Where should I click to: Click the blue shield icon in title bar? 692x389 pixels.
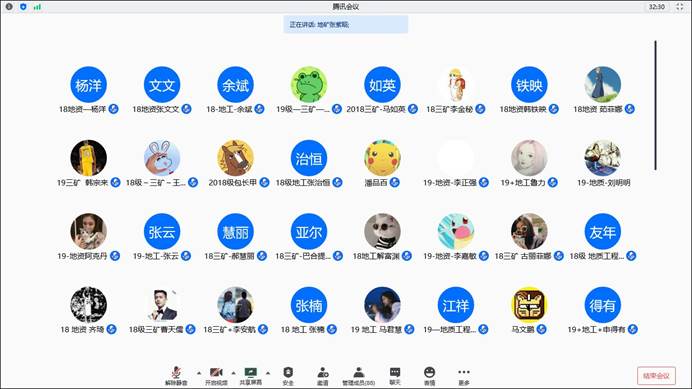pyautogui.click(x=23, y=7)
